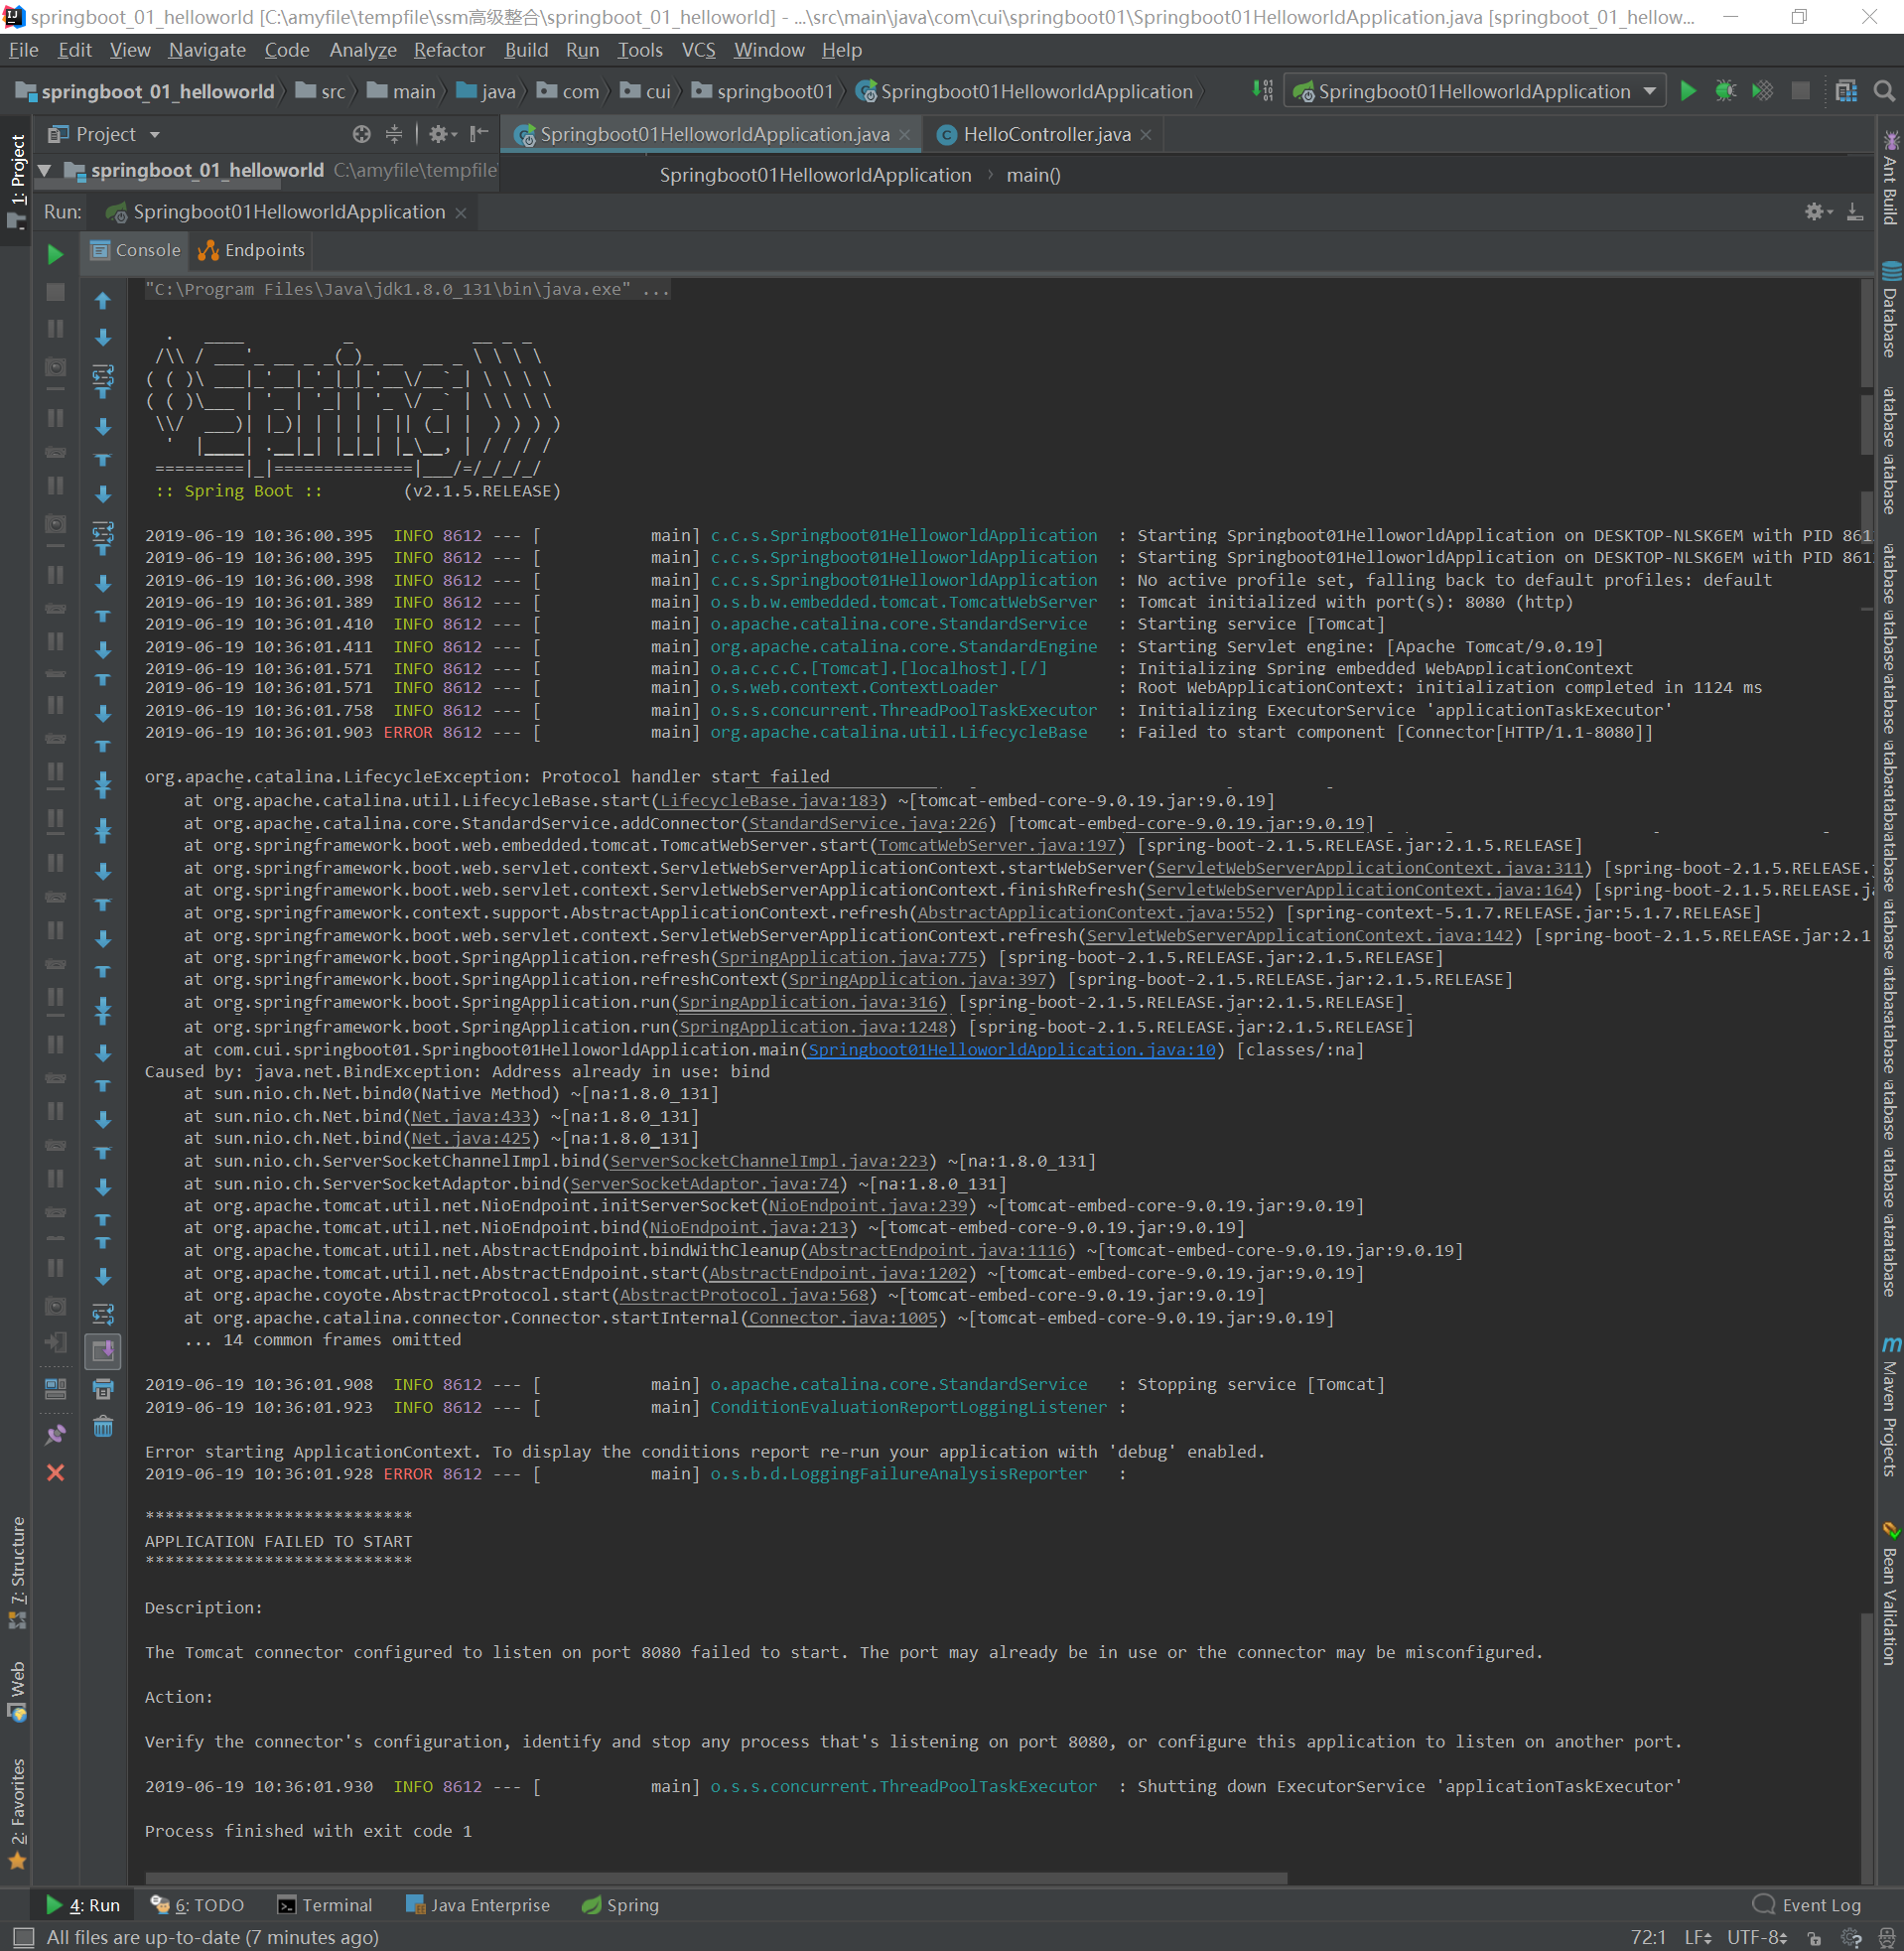This screenshot has height=1951, width=1904.
Task: Open the run configuration Springboot01HelloworldApplication dropdown
Action: (x=1475, y=91)
